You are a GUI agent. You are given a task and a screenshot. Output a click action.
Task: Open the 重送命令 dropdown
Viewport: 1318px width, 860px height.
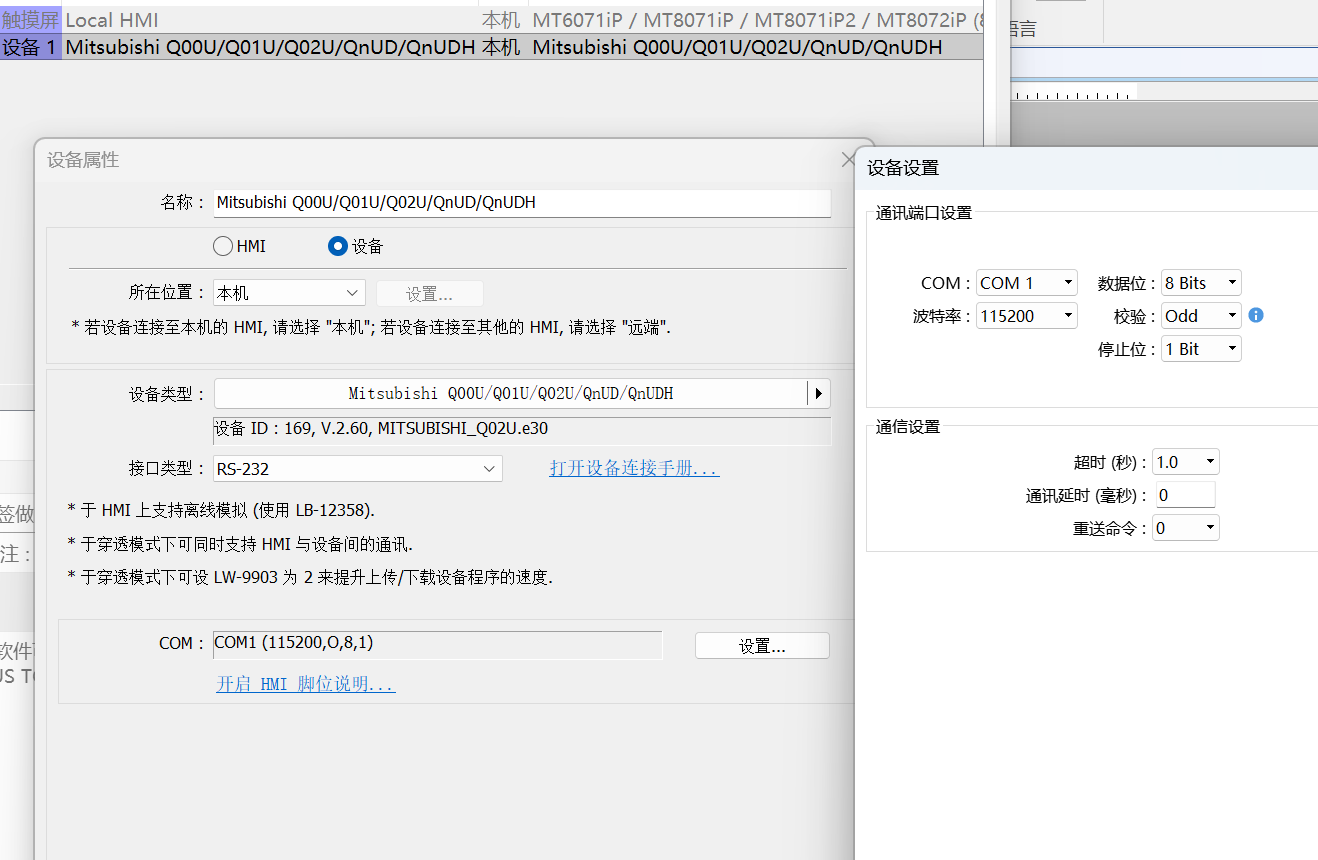pyautogui.click(x=1185, y=528)
